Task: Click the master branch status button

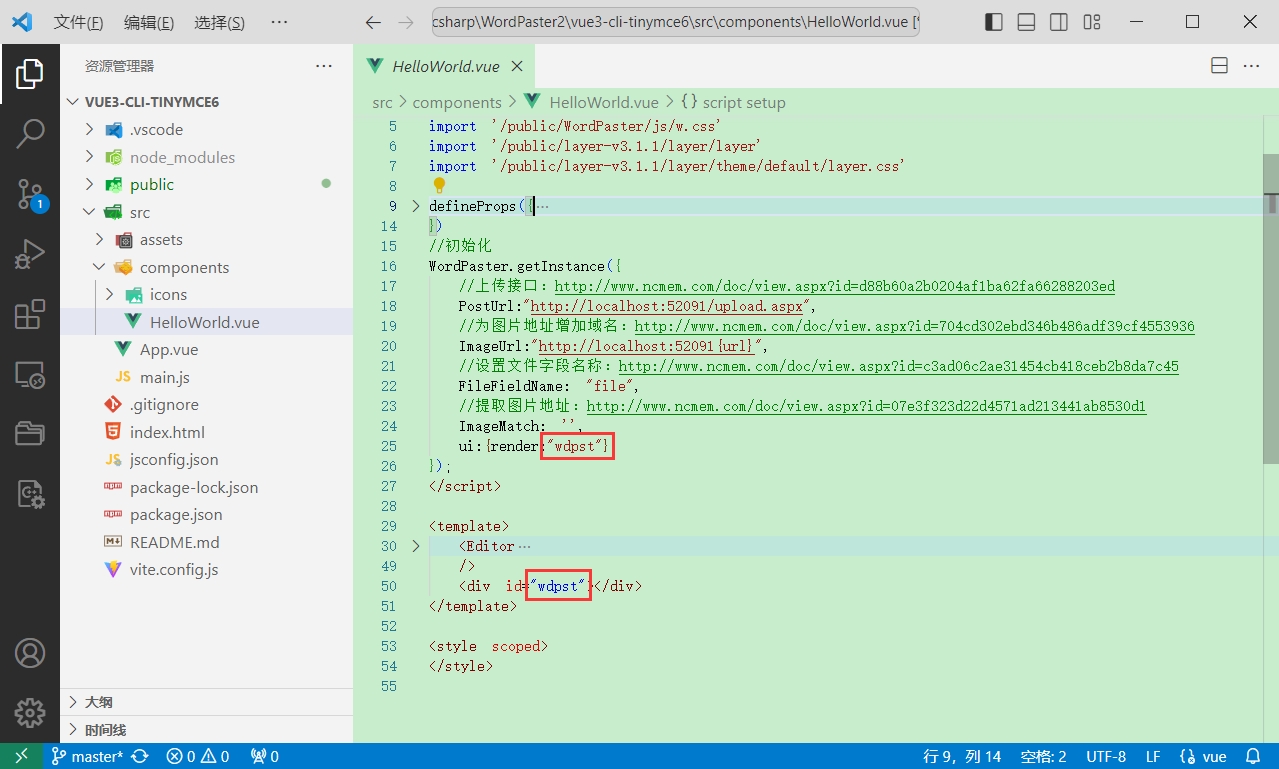Action: point(88,756)
